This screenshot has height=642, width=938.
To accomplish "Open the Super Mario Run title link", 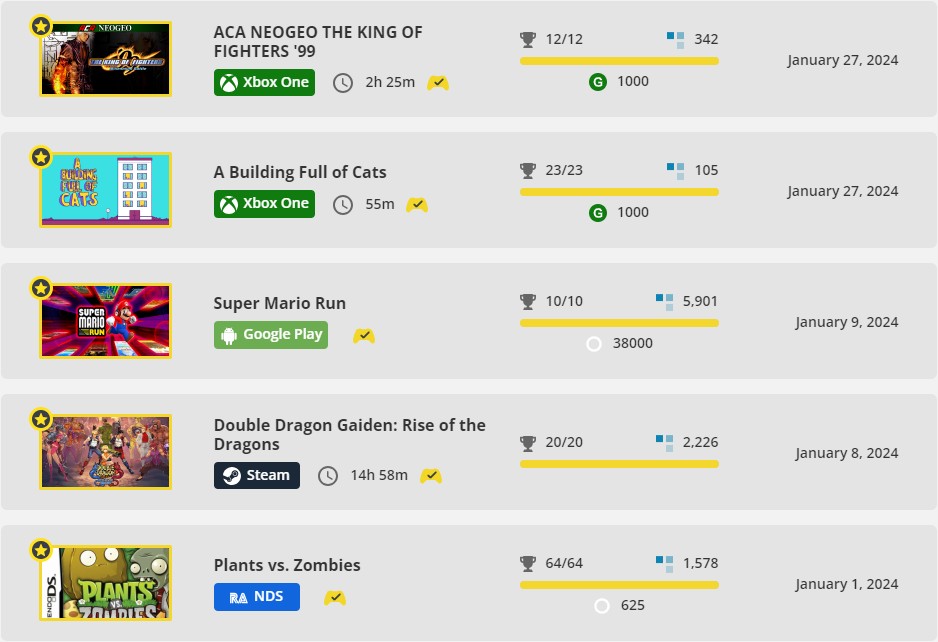I will 279,303.
